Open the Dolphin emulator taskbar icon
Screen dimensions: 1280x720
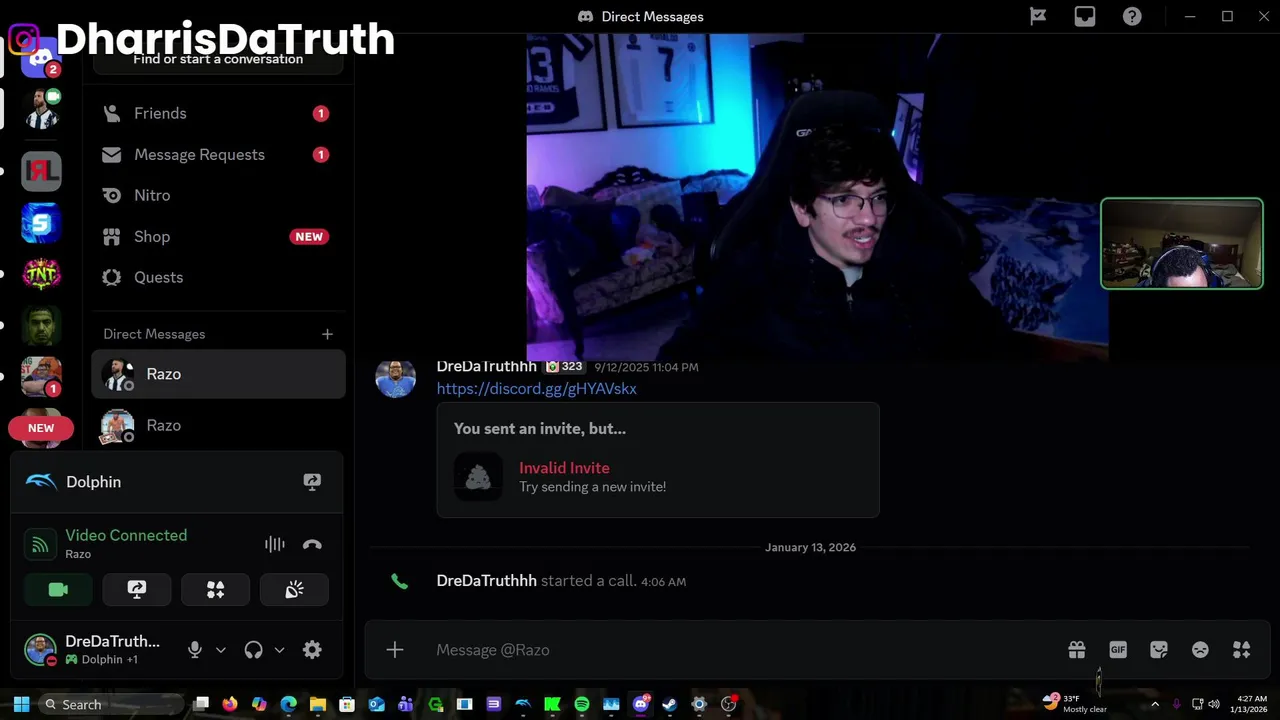[x=523, y=704]
